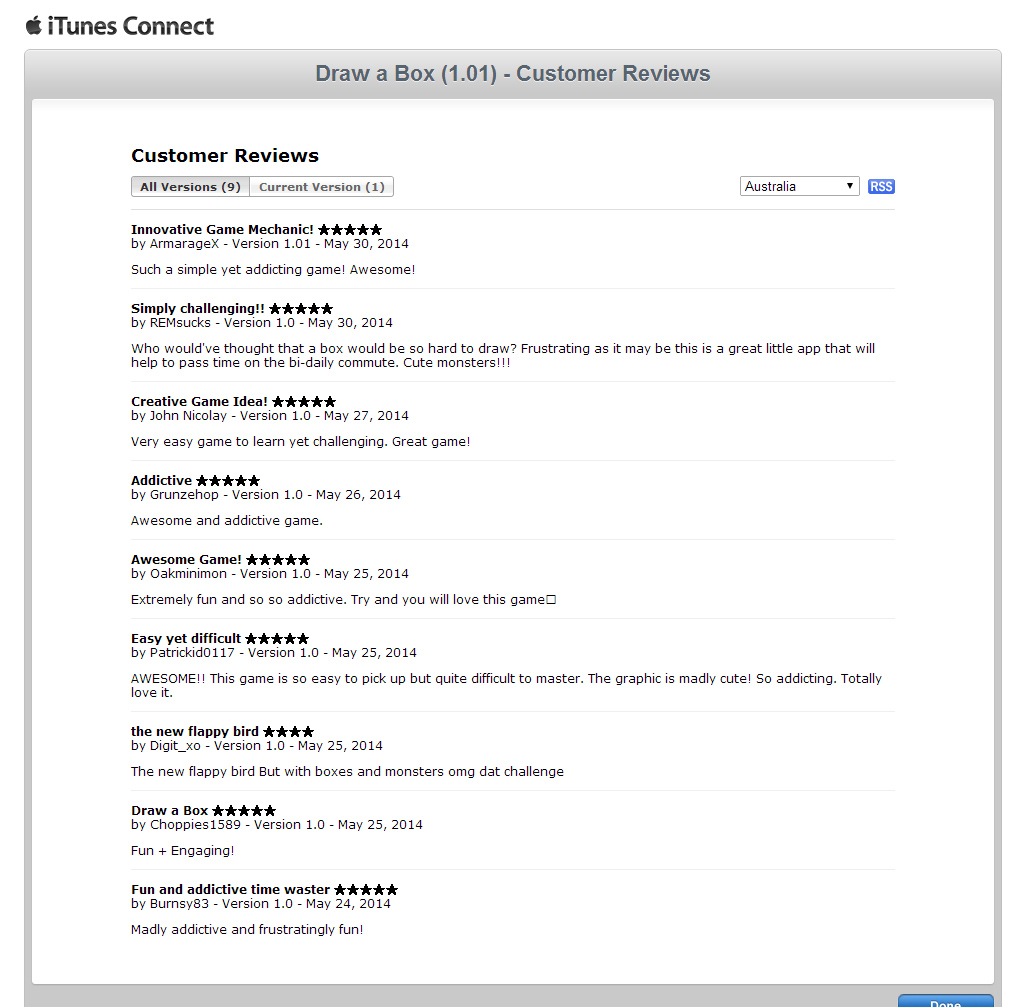Click the Creative Game Idea! review title
Screen dimensions: 1023x1007
click(199, 402)
